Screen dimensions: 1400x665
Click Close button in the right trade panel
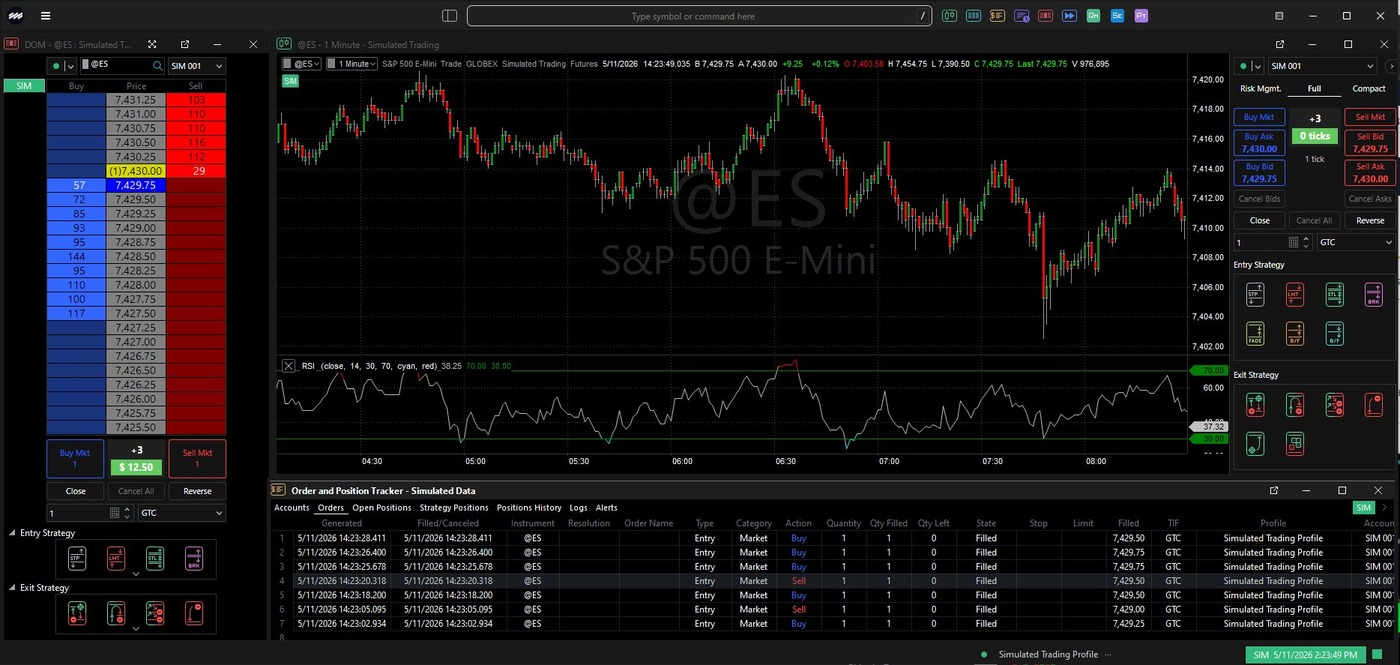(x=1259, y=220)
